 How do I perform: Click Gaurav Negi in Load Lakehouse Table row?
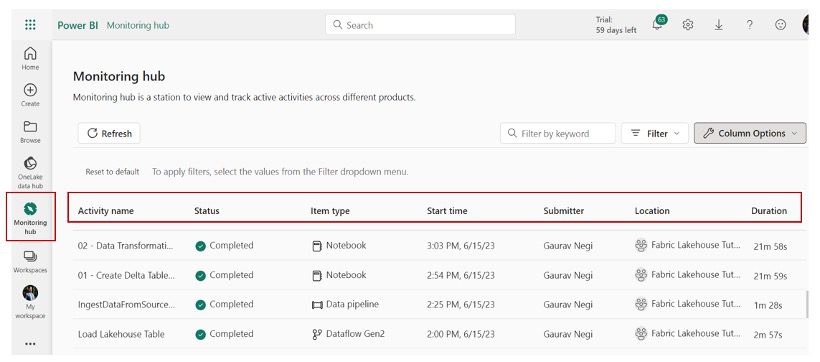(567, 334)
